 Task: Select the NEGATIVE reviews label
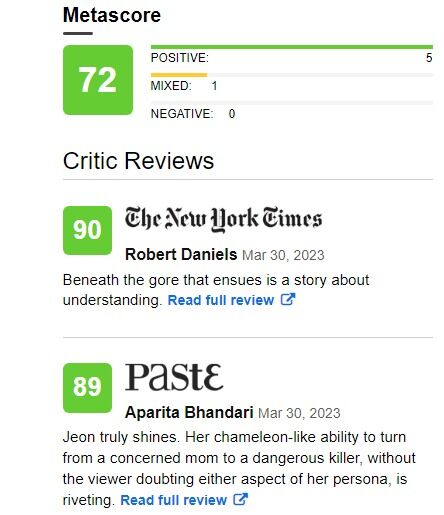[x=182, y=114]
